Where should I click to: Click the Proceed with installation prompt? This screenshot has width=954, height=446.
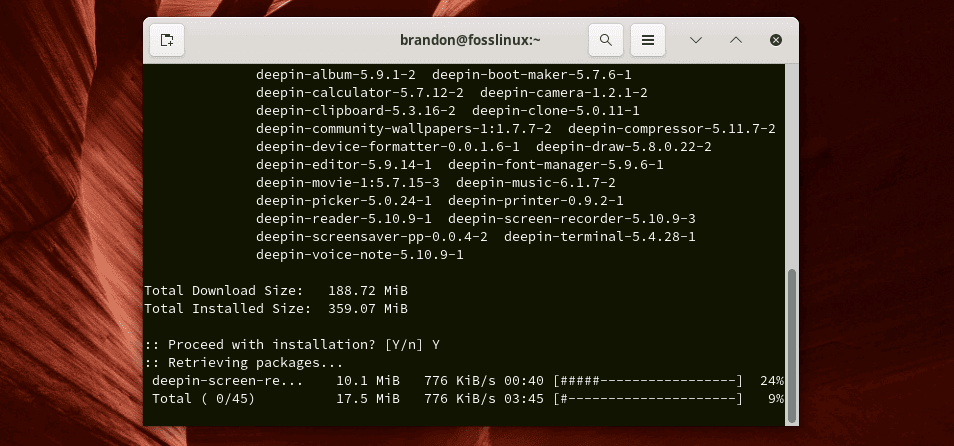[x=292, y=344]
